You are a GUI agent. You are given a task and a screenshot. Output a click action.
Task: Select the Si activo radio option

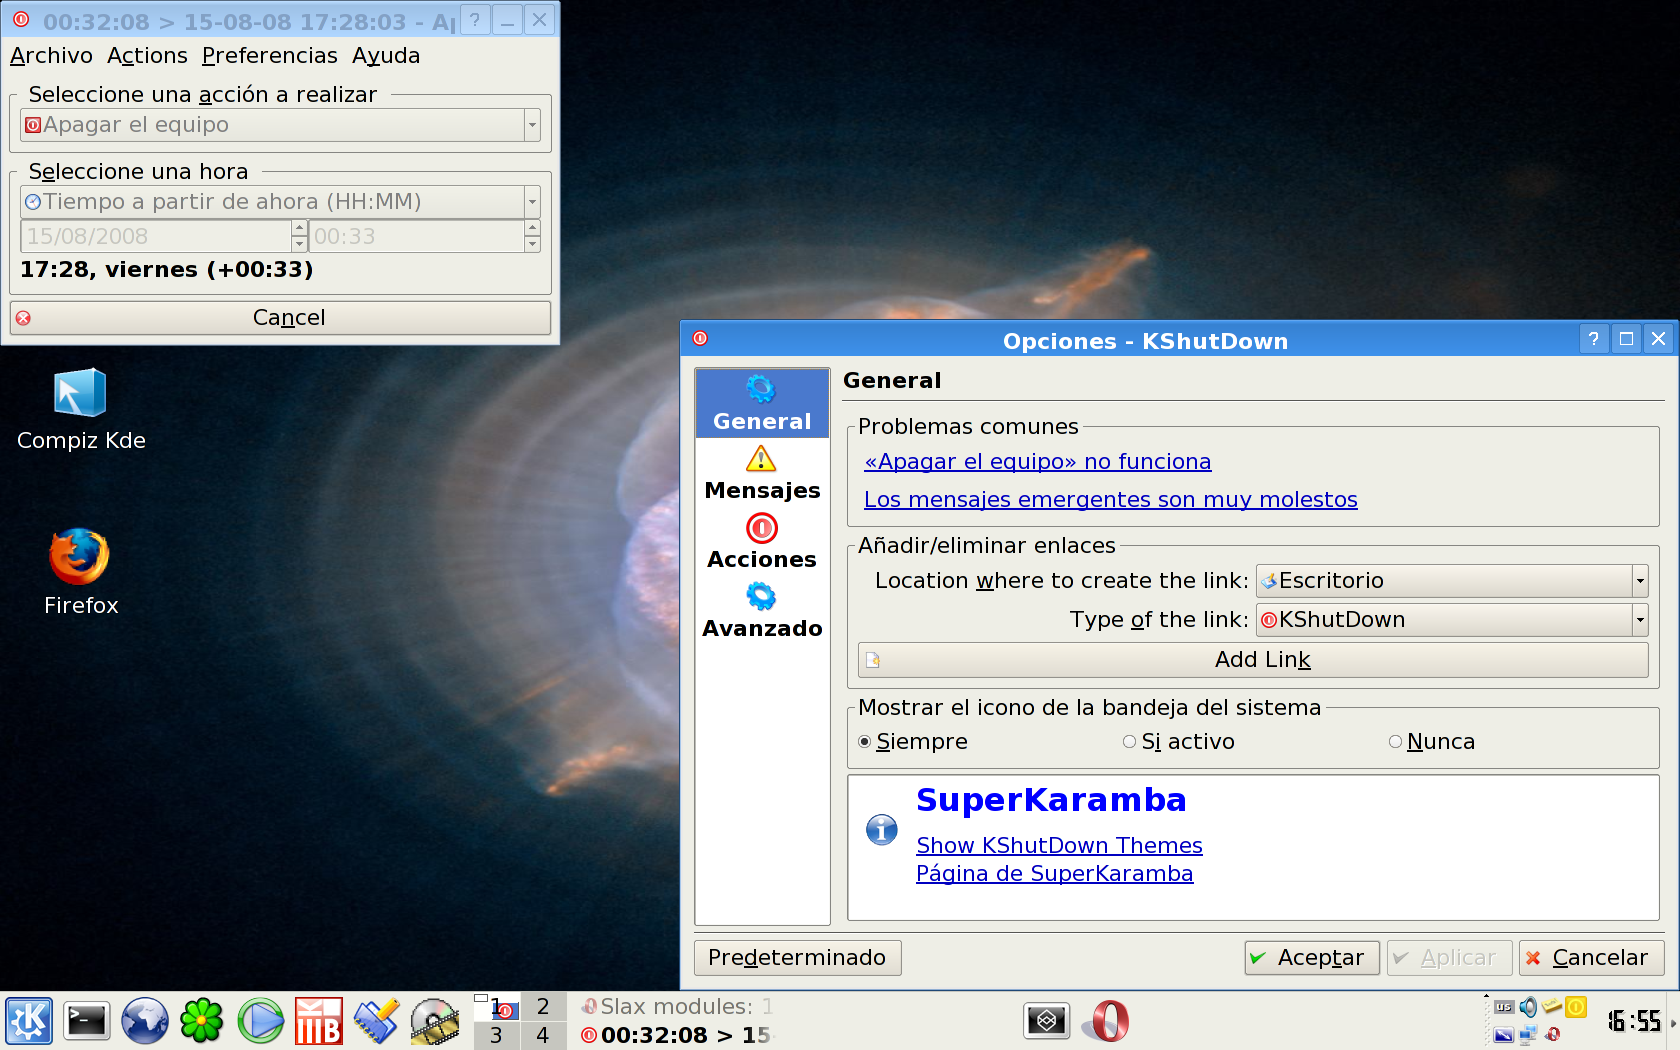(x=1130, y=742)
